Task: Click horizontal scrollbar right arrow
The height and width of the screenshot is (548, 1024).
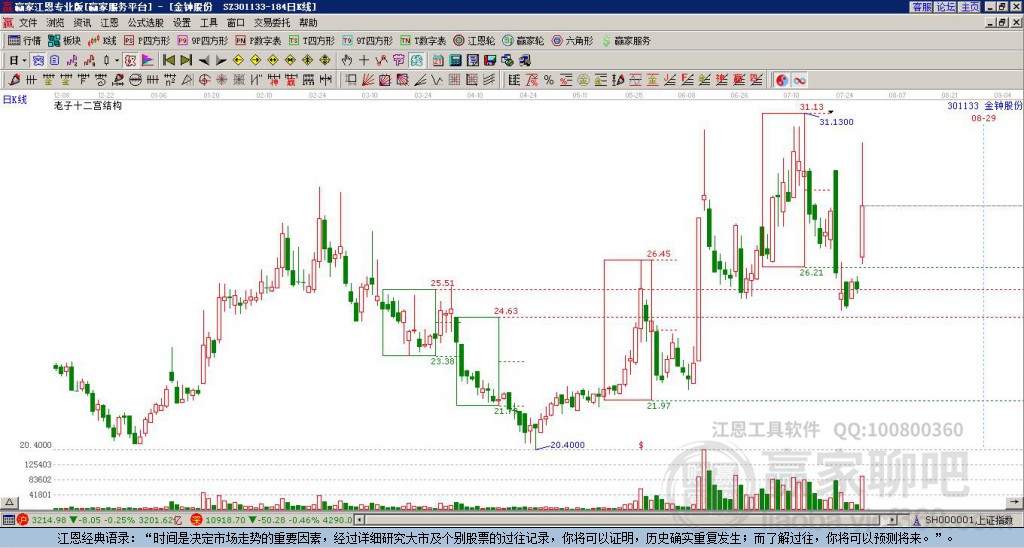Action: [892, 520]
